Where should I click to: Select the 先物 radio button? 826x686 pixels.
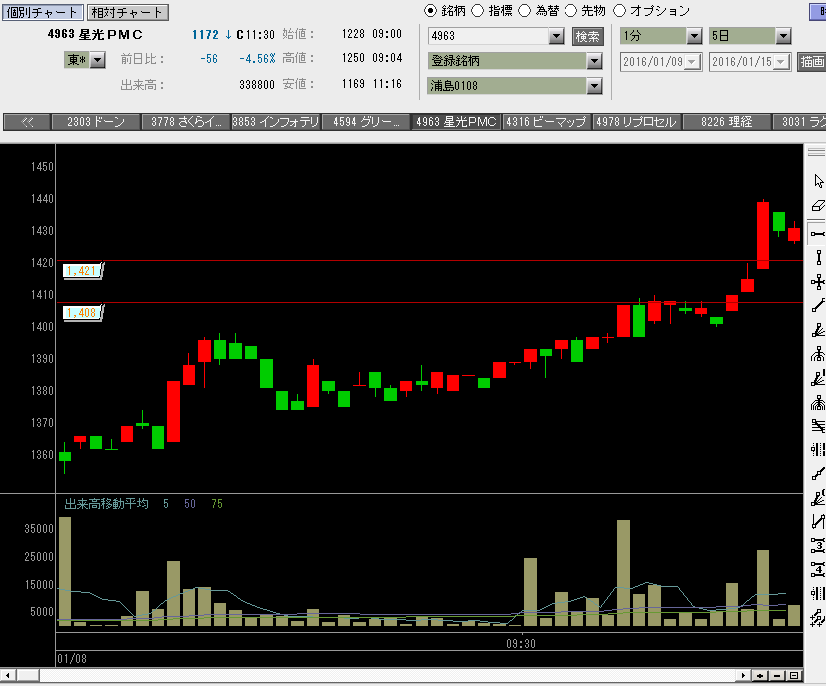click(571, 11)
